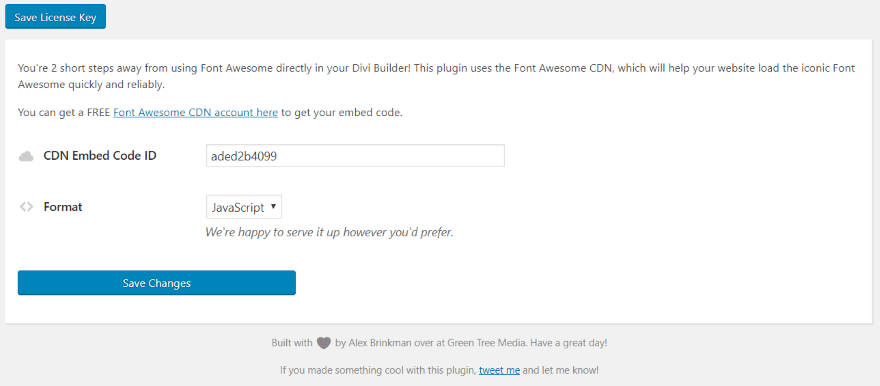Follow the tweet me link
Viewport: 880px width, 386px height.
point(499,371)
